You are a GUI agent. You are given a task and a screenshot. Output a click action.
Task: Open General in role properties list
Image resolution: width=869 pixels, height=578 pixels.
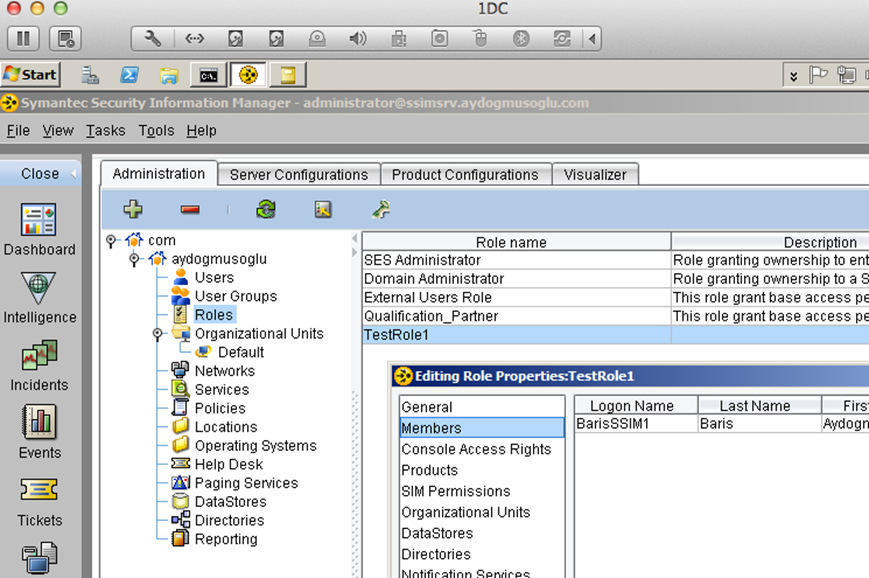click(482, 407)
